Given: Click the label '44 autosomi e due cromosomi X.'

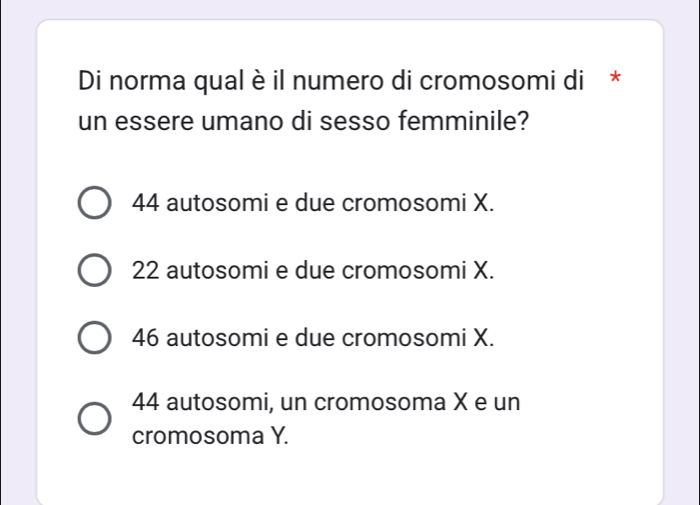Looking at the screenshot, I should click(313, 203).
